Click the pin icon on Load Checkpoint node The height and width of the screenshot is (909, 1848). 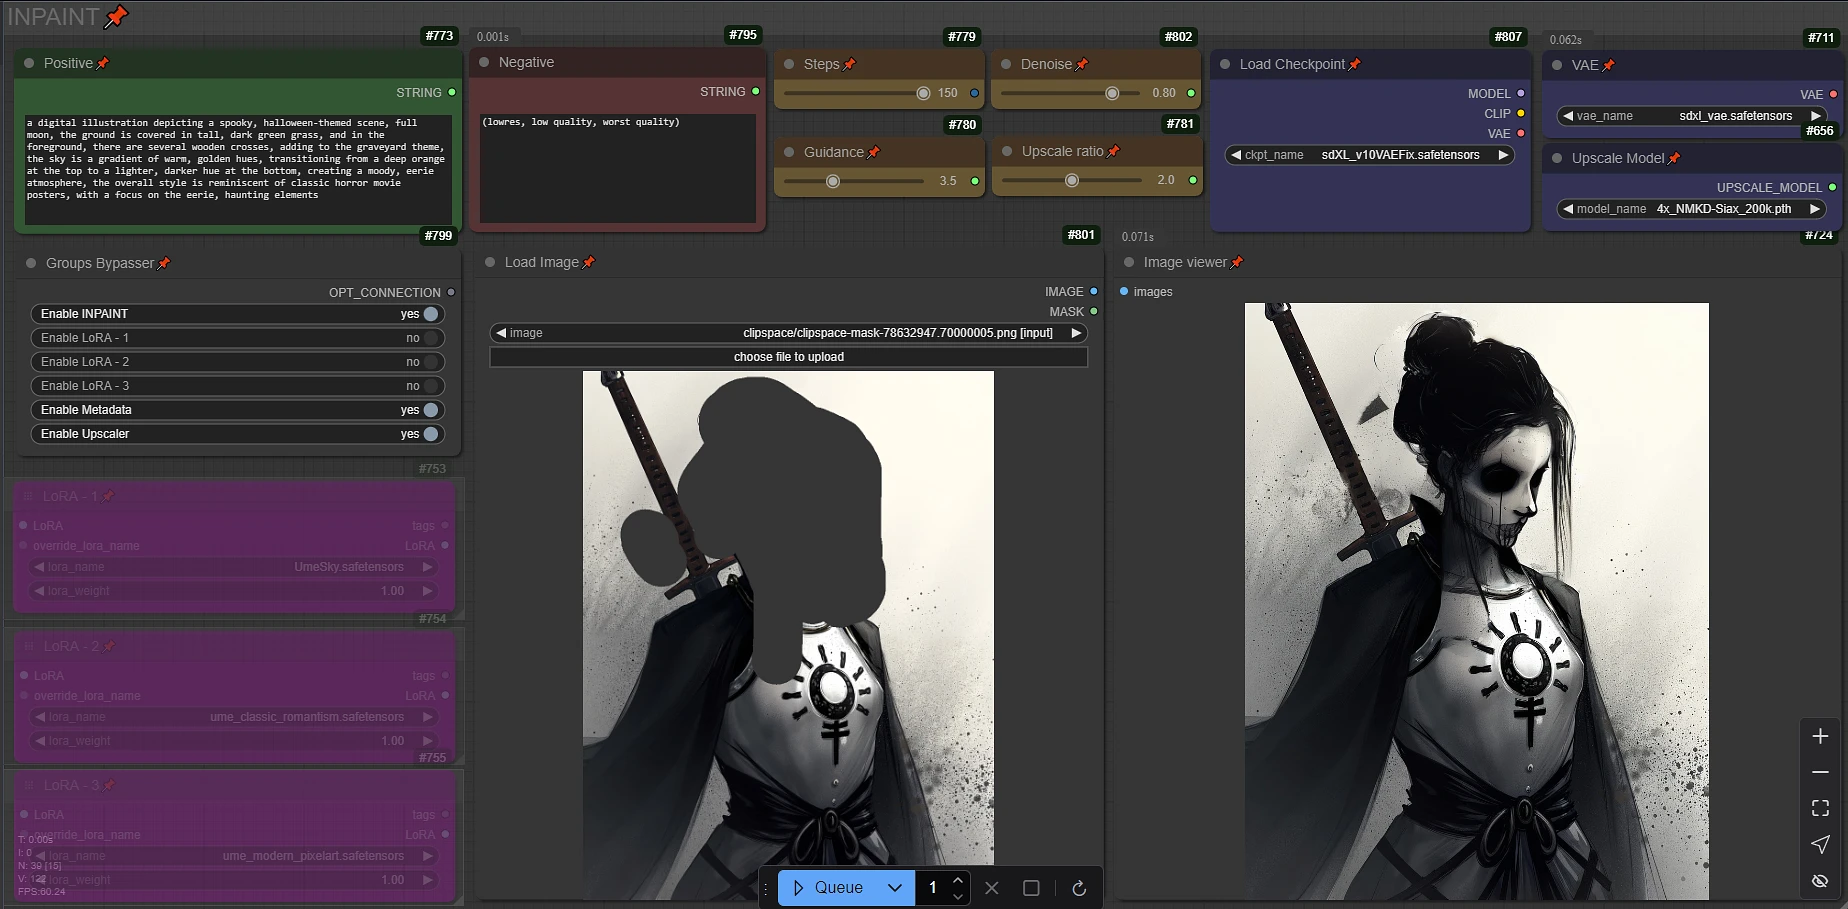coord(1355,65)
